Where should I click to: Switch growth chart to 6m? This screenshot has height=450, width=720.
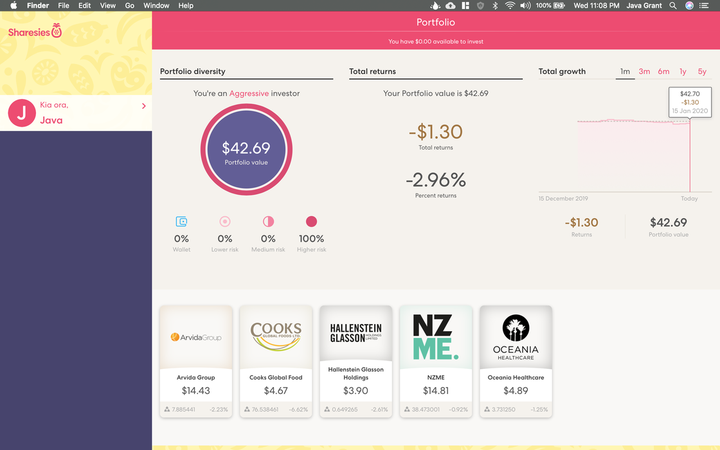coord(664,72)
